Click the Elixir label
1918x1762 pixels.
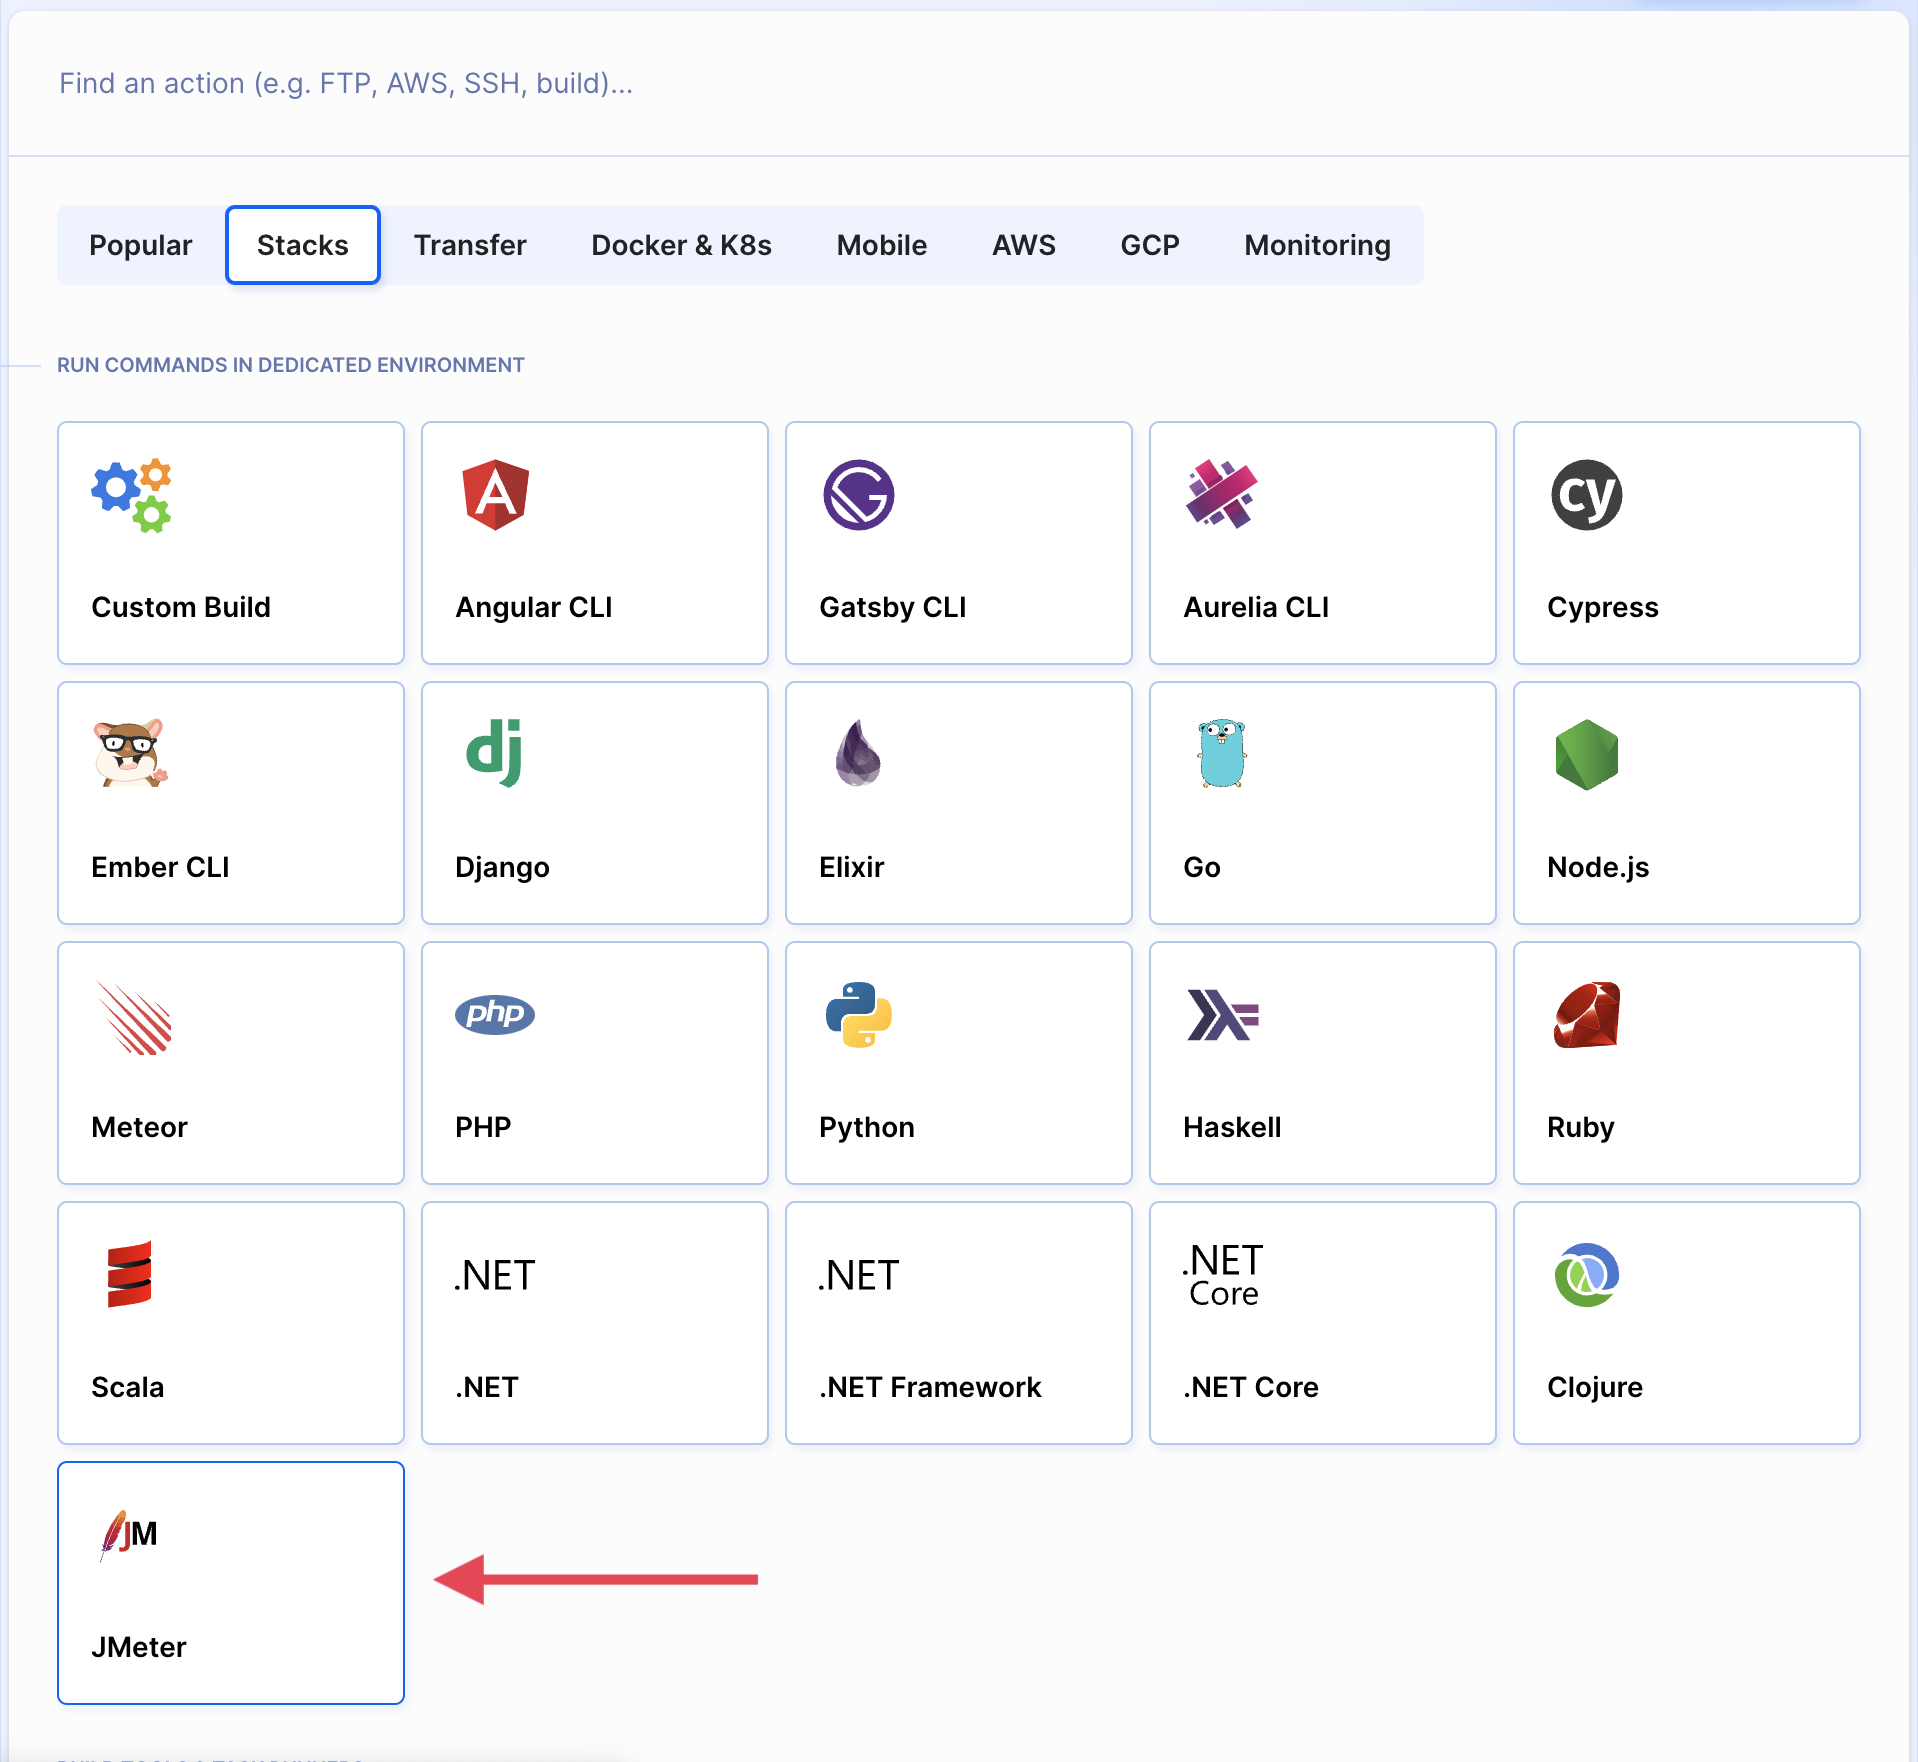tap(851, 867)
